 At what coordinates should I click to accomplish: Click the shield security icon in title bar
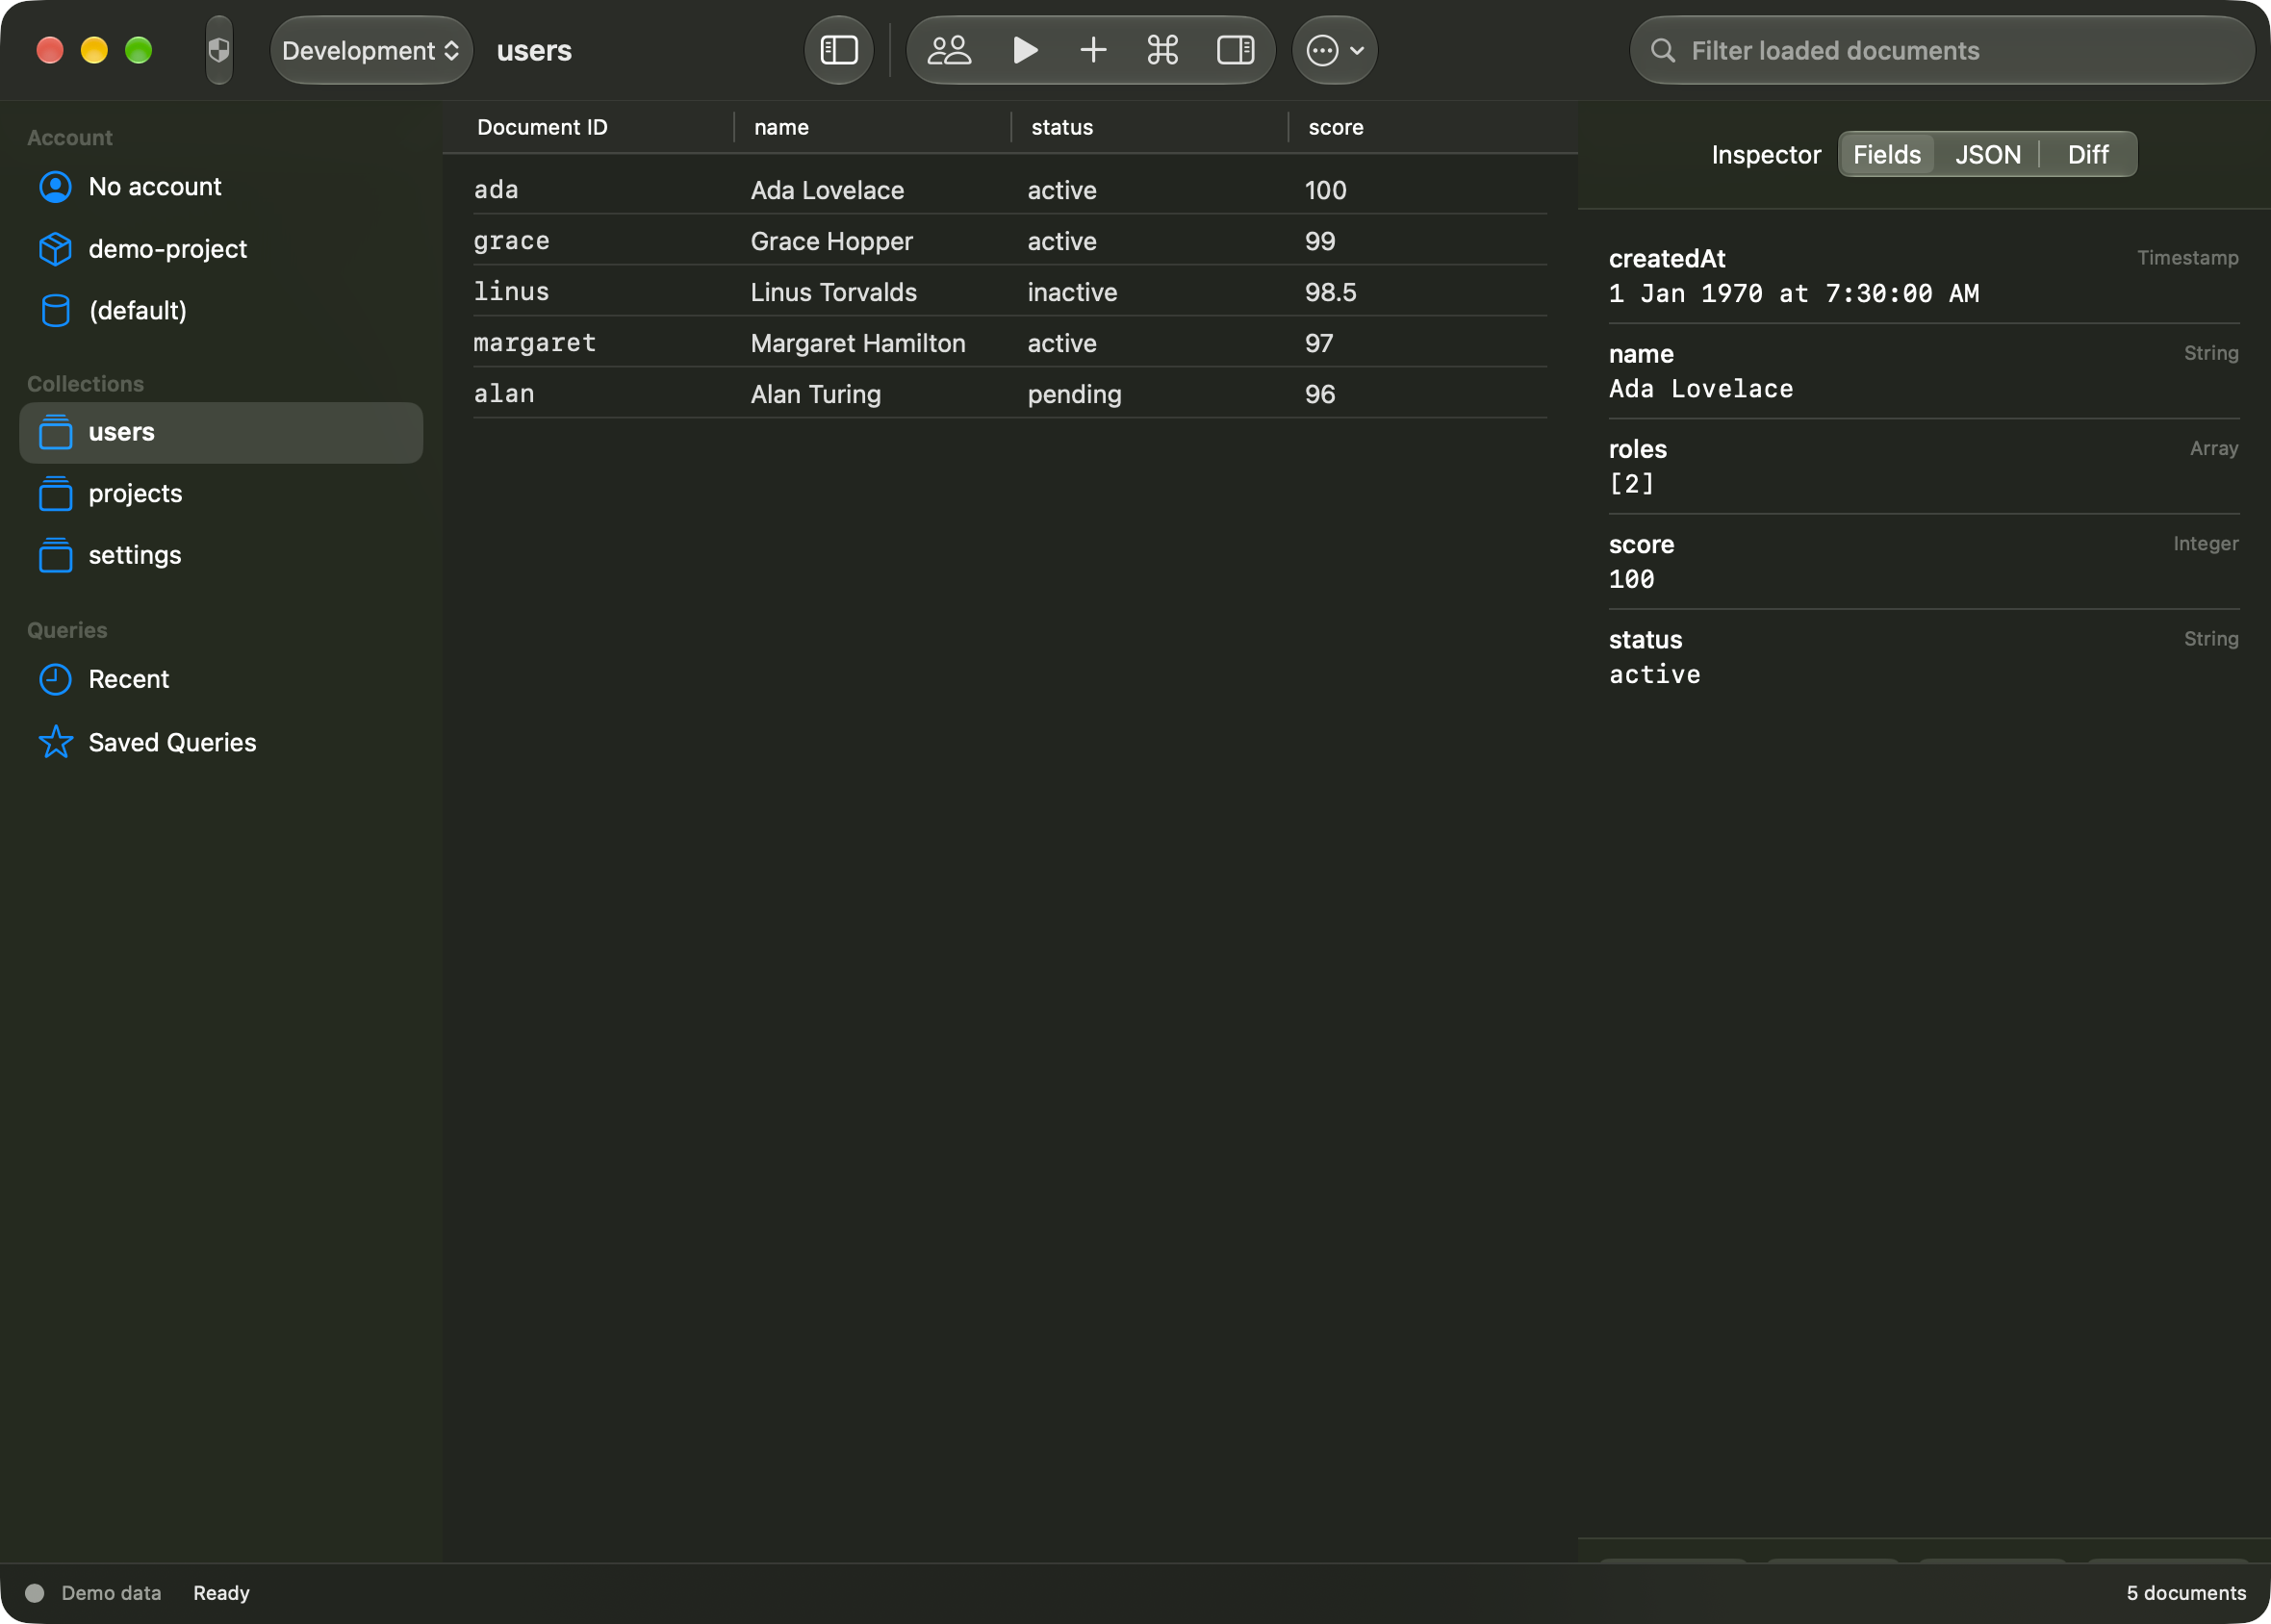point(219,50)
